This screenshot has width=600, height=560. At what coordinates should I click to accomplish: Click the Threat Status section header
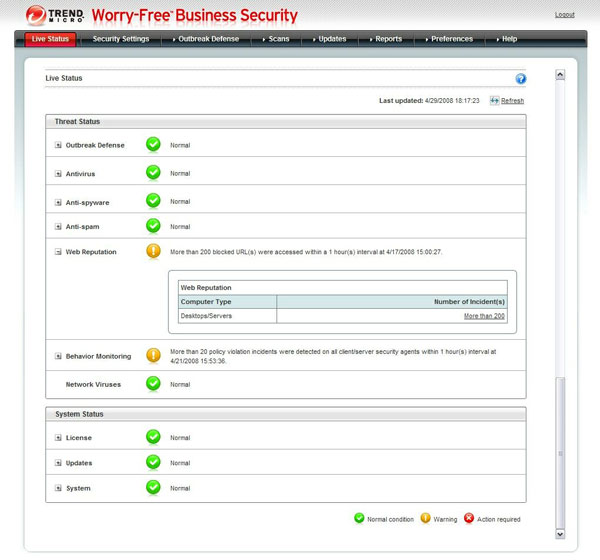click(x=286, y=121)
